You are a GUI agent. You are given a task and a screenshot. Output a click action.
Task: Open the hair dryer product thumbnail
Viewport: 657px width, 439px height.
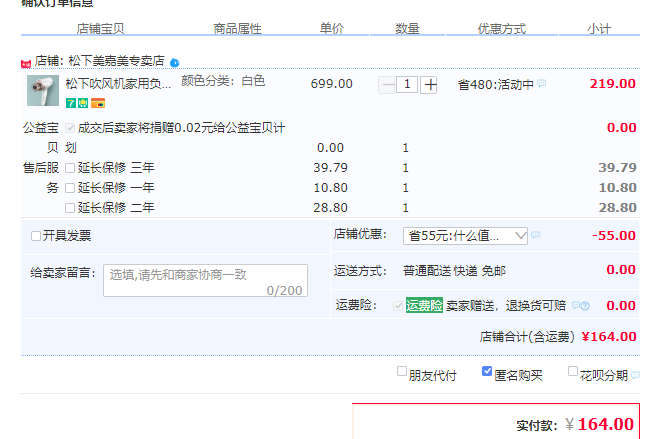tap(43, 90)
